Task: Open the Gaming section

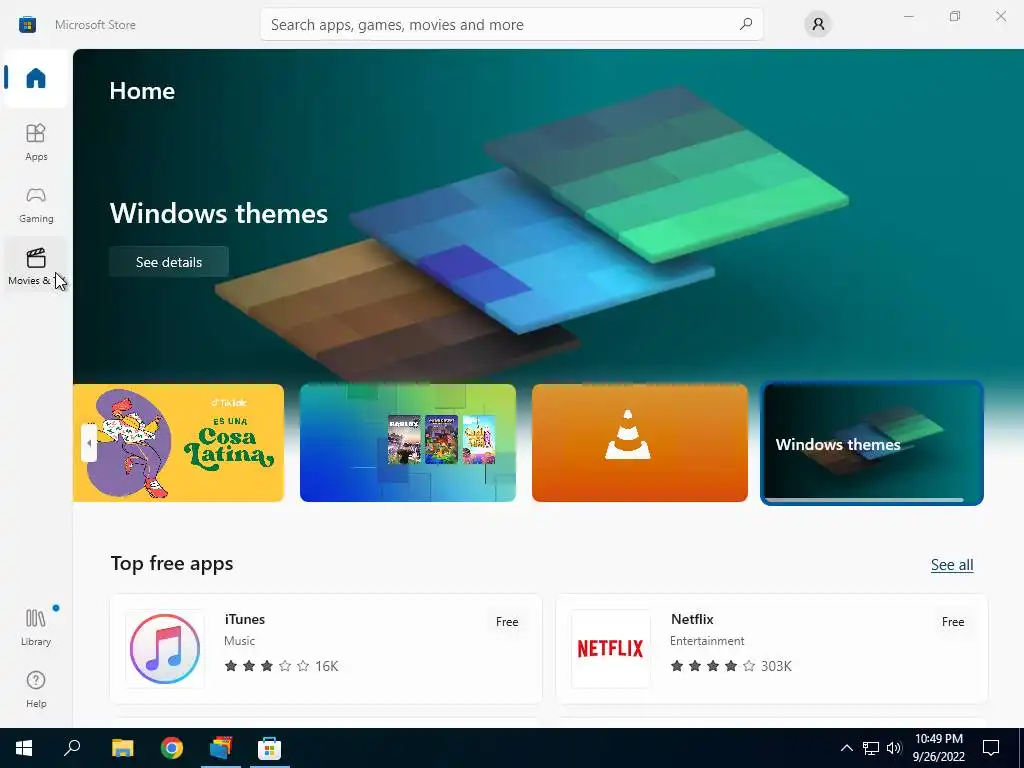Action: pos(36,204)
